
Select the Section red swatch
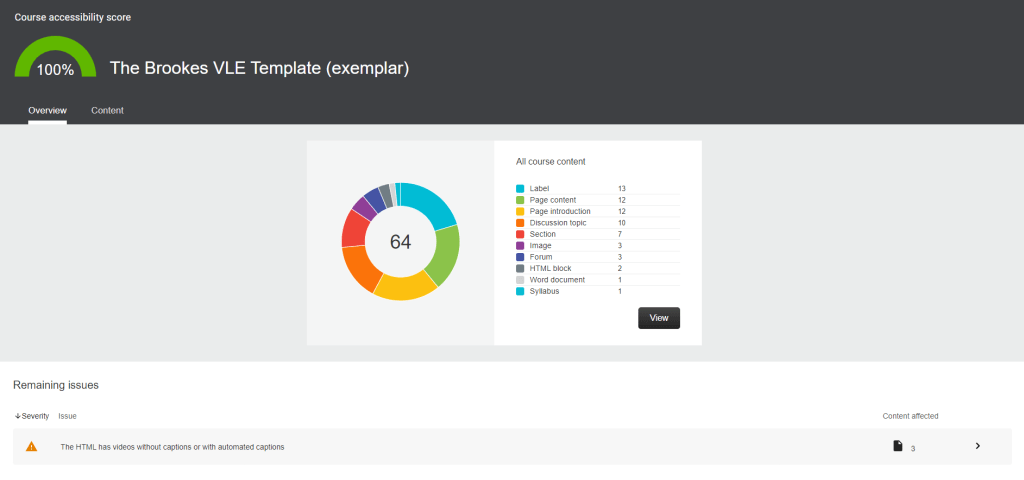coord(520,234)
